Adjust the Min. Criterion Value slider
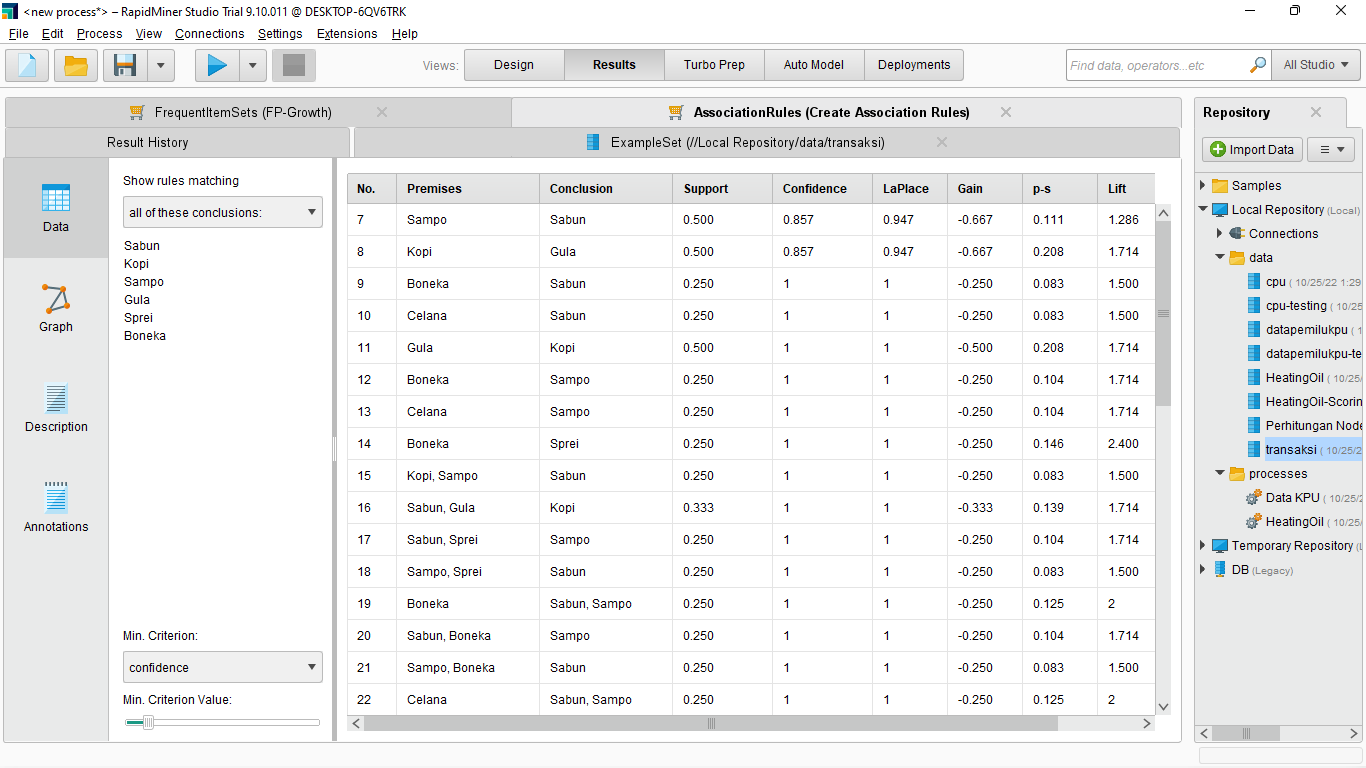The height and width of the screenshot is (768, 1366). point(148,721)
